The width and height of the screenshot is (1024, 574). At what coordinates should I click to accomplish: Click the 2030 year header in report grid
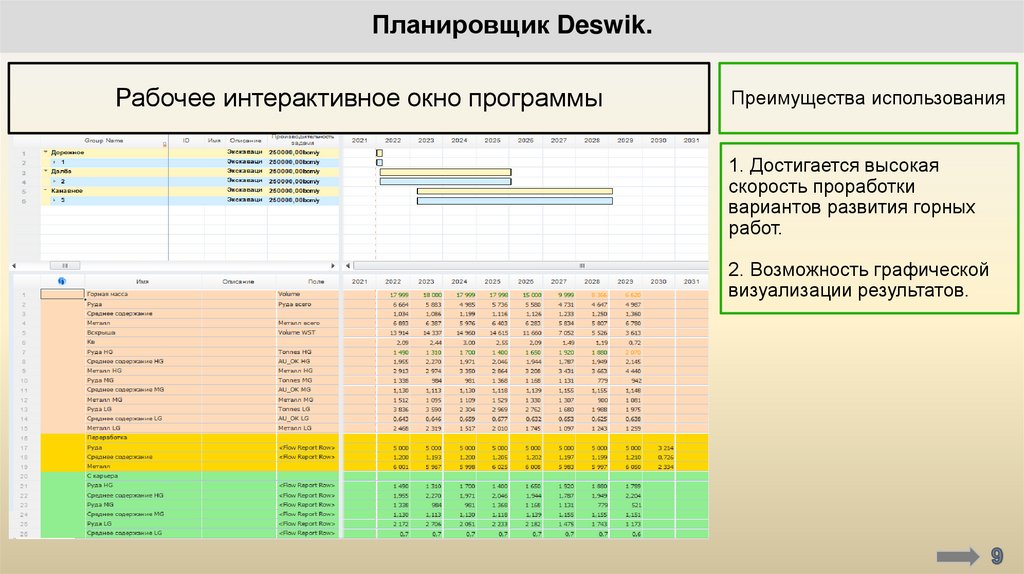[658, 281]
